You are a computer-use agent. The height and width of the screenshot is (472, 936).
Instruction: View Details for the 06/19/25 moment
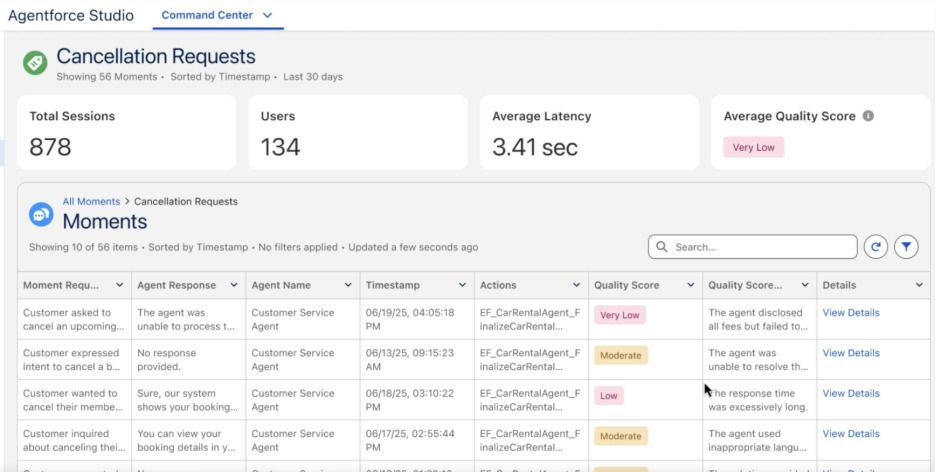(x=851, y=313)
